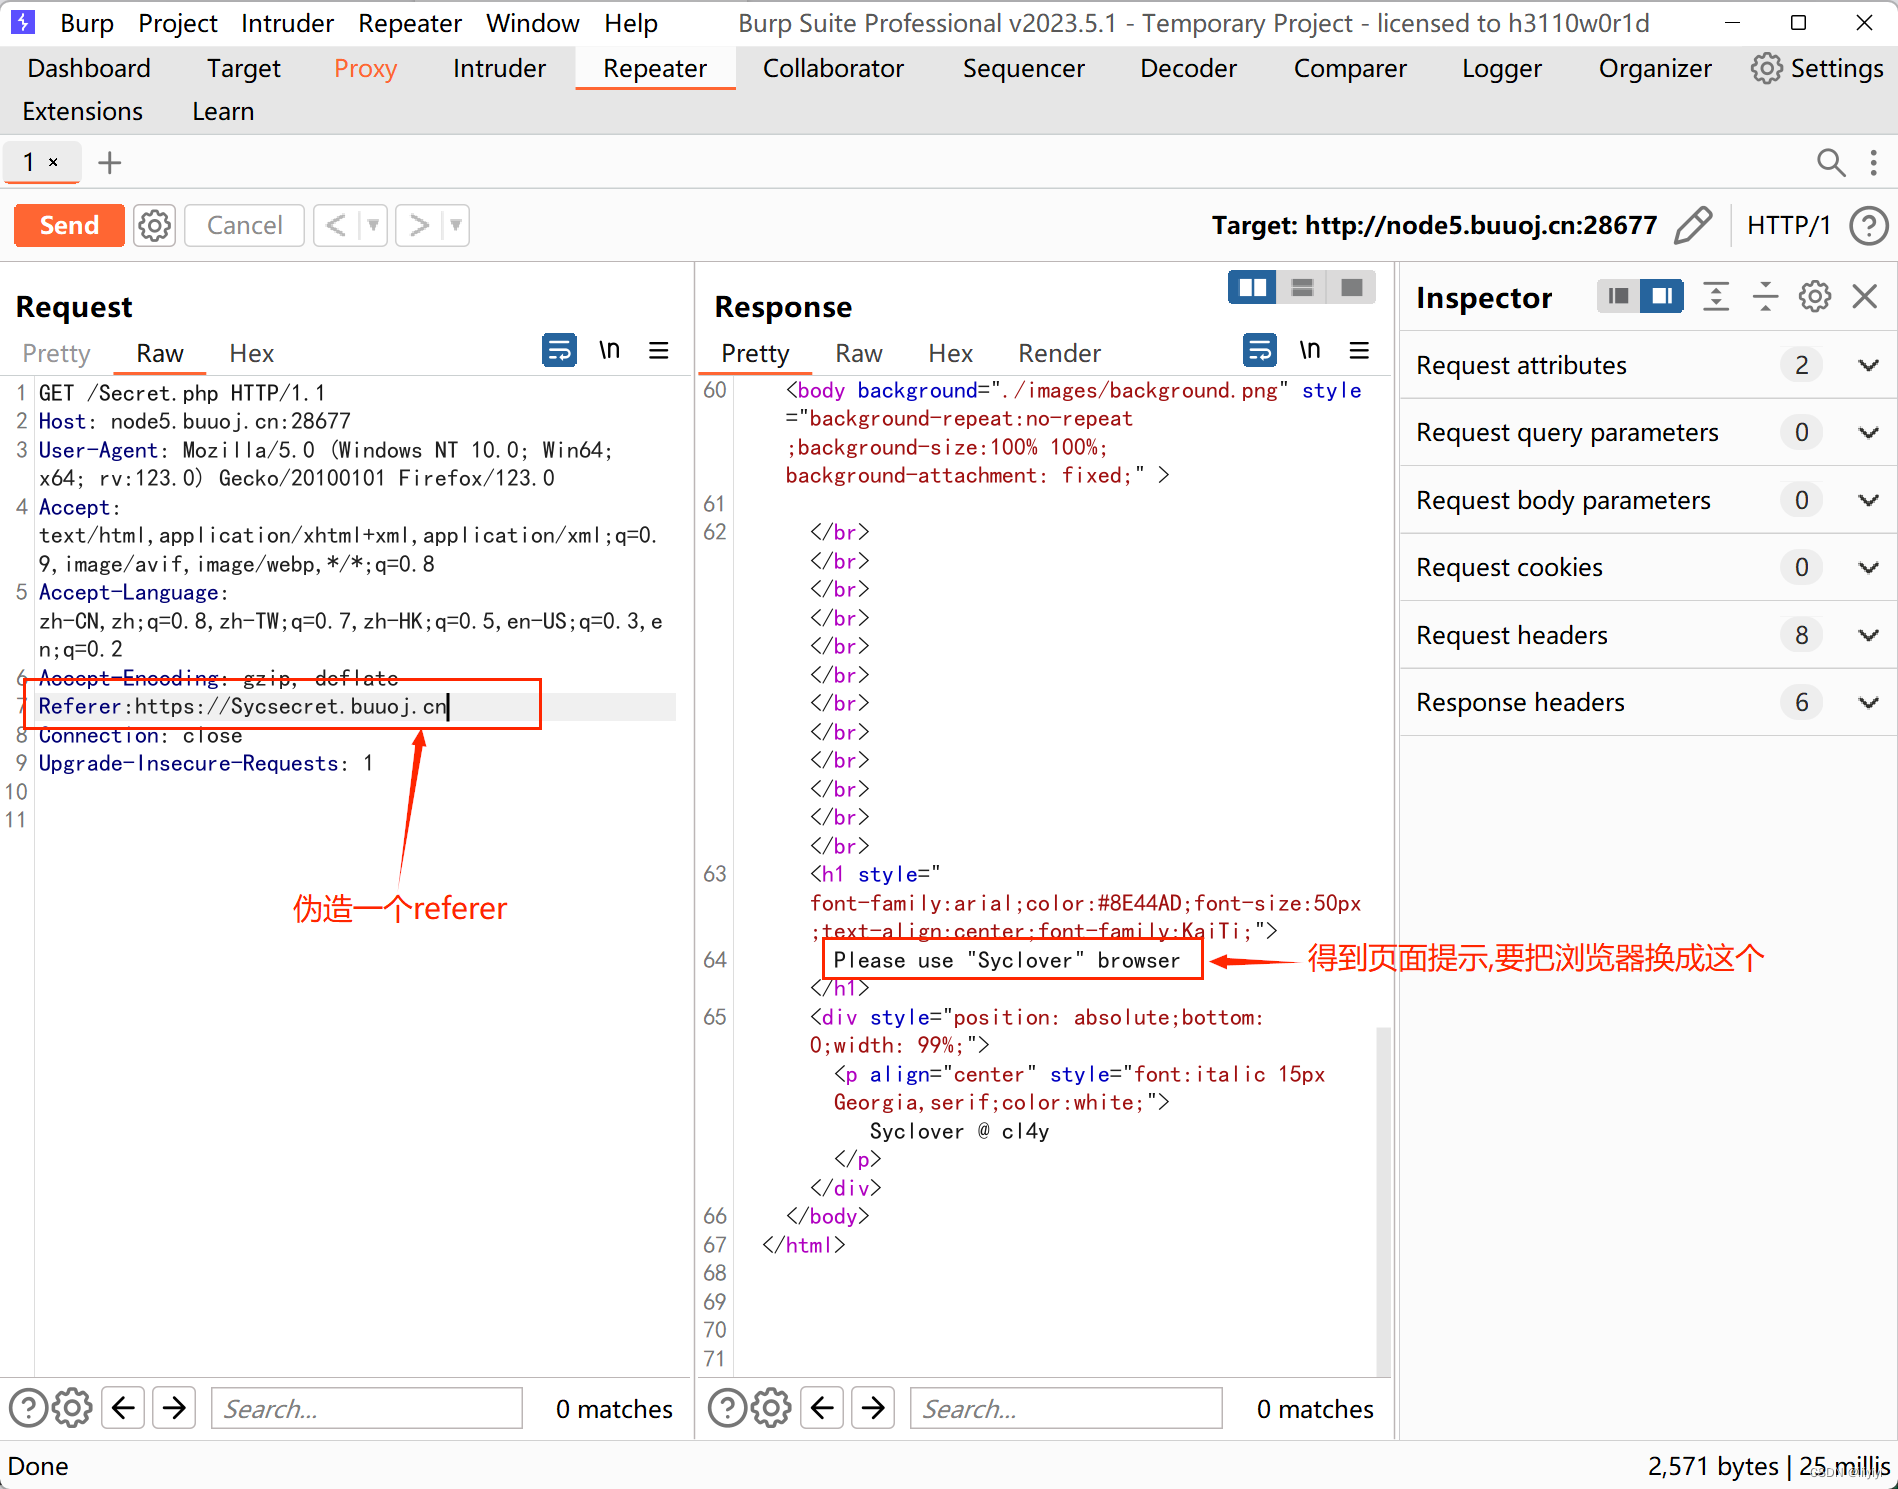Open the Intruder menu in menu bar

pyautogui.click(x=287, y=23)
